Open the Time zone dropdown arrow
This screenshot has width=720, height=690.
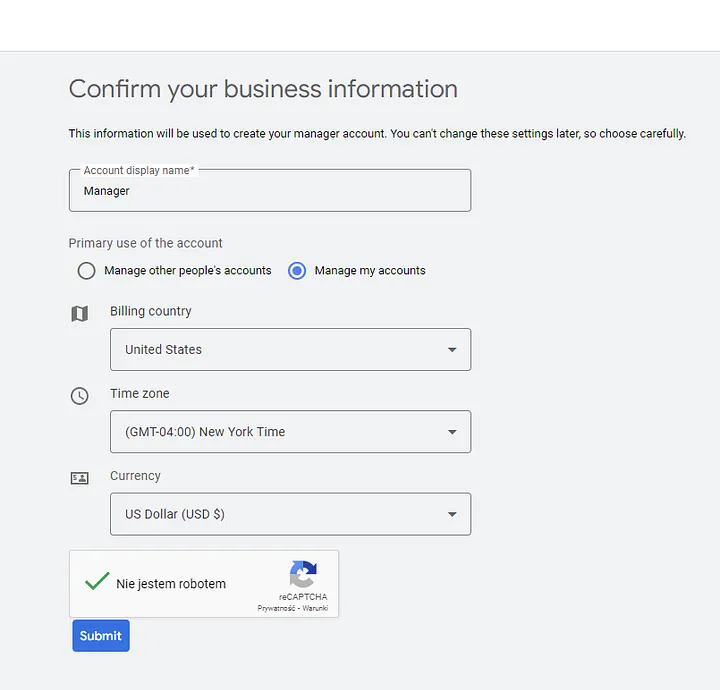click(x=452, y=432)
